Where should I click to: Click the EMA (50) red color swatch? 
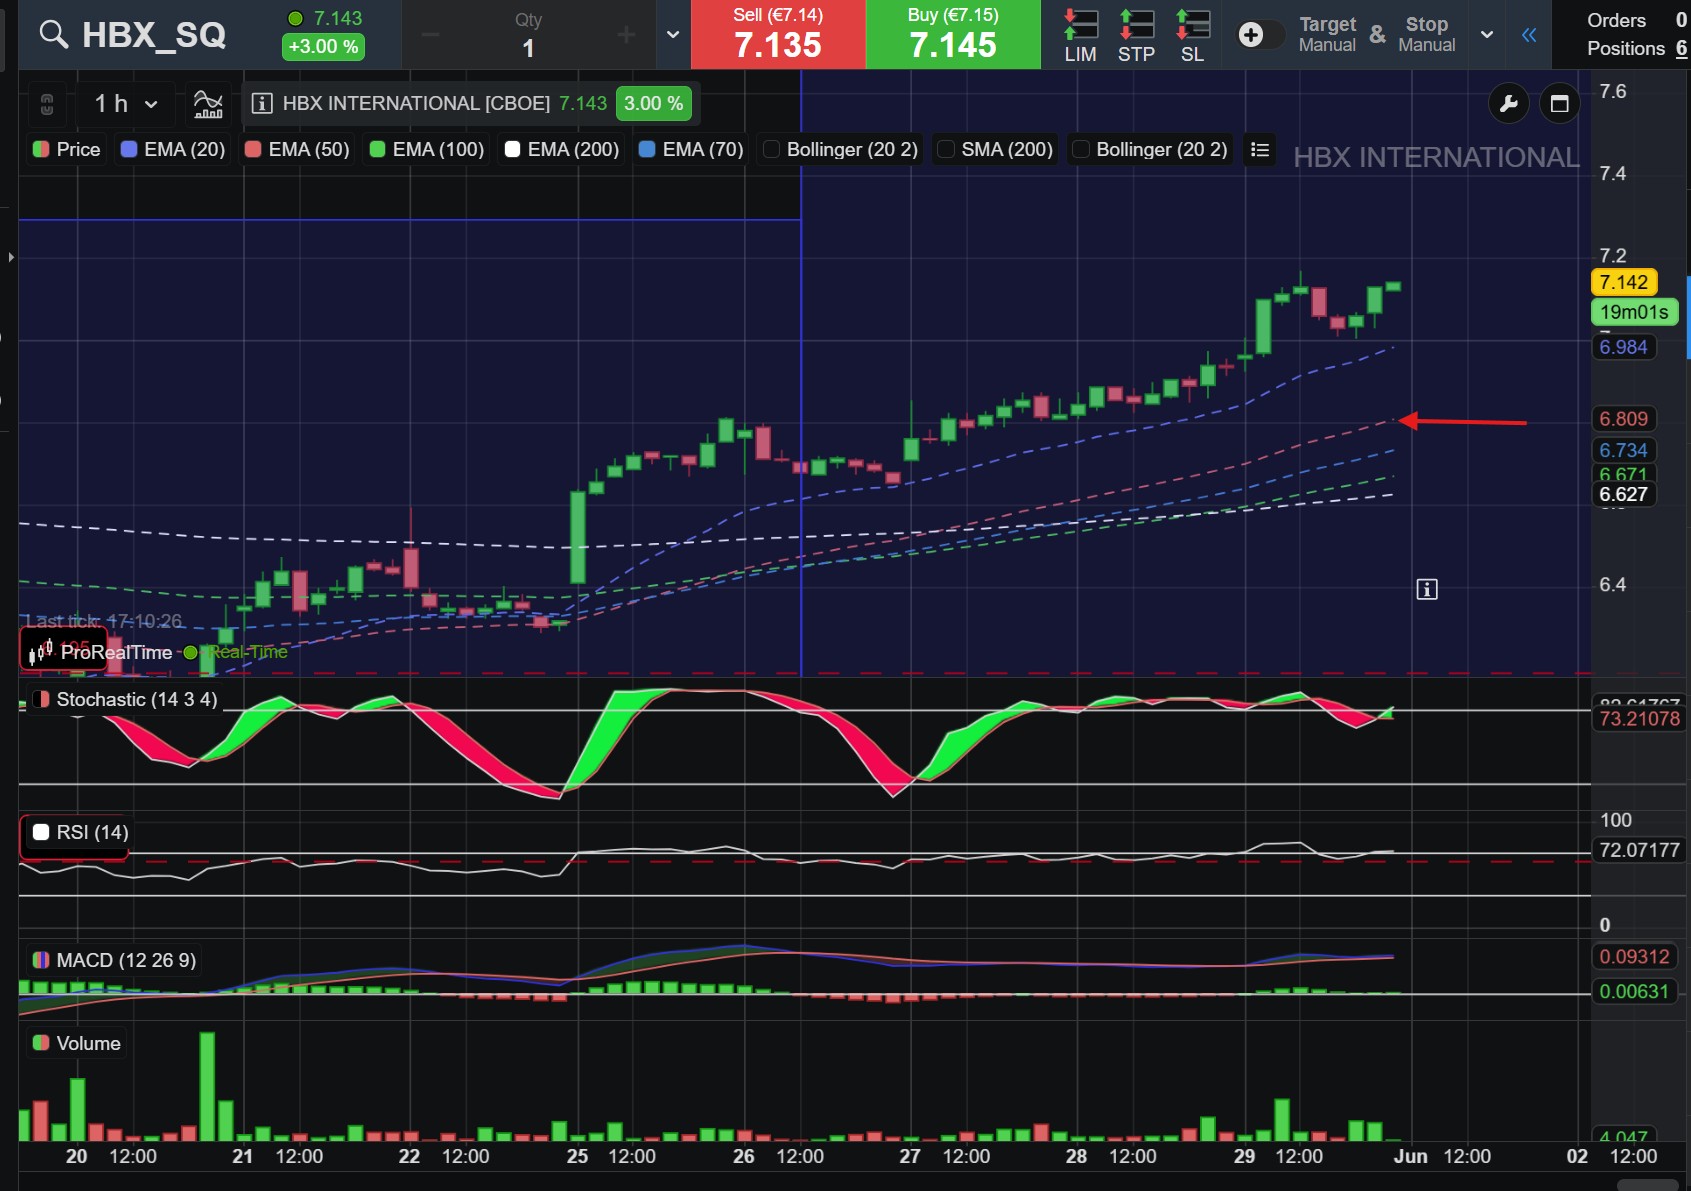pyautogui.click(x=253, y=149)
